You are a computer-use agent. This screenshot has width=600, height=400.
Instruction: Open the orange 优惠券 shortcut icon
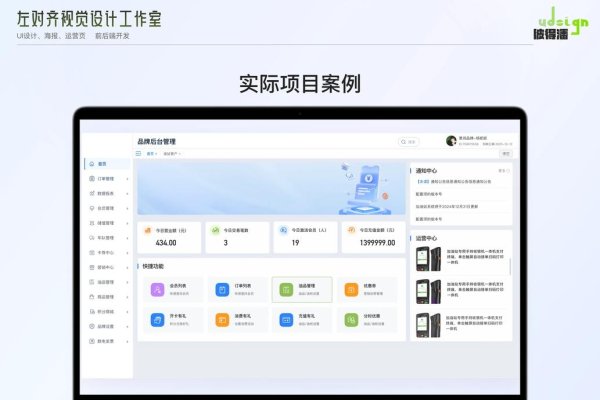click(x=351, y=290)
